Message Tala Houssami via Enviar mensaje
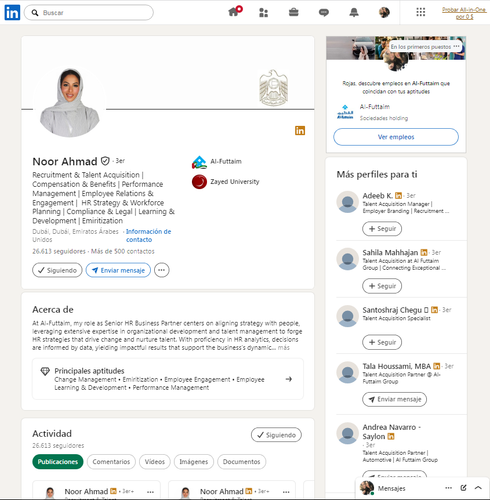Screen dimensions: 490x500 (x=395, y=399)
